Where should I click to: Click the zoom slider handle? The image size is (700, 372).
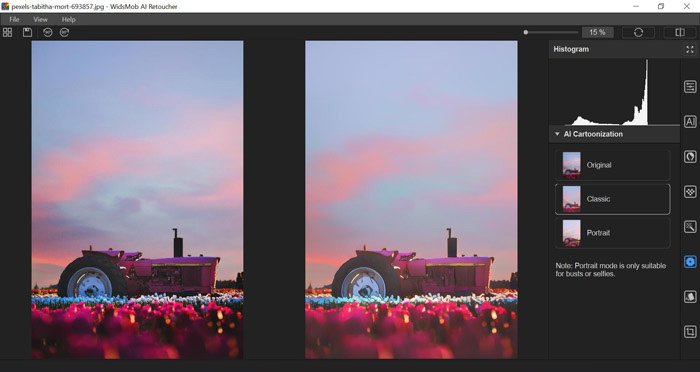tap(526, 32)
